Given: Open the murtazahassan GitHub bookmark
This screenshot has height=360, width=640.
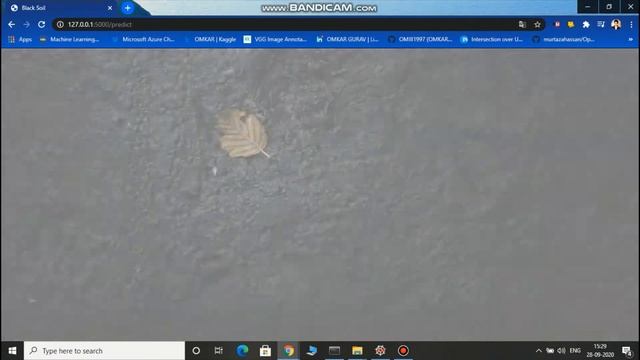Looking at the screenshot, I should 564,39.
